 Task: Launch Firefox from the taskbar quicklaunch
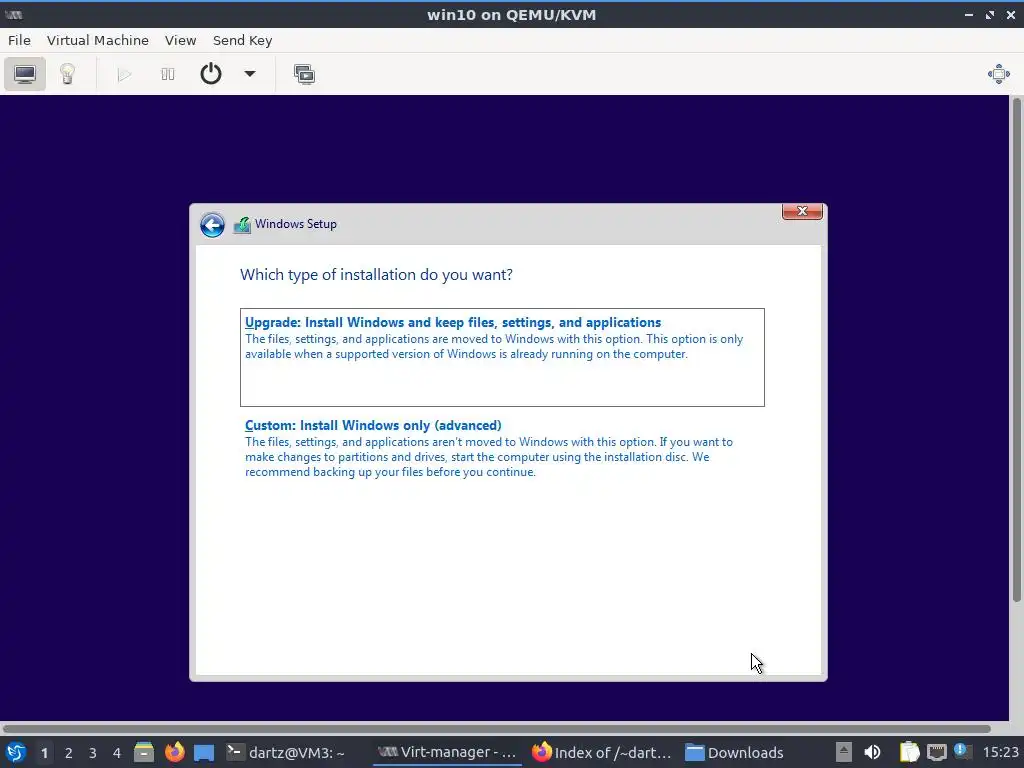coord(174,752)
